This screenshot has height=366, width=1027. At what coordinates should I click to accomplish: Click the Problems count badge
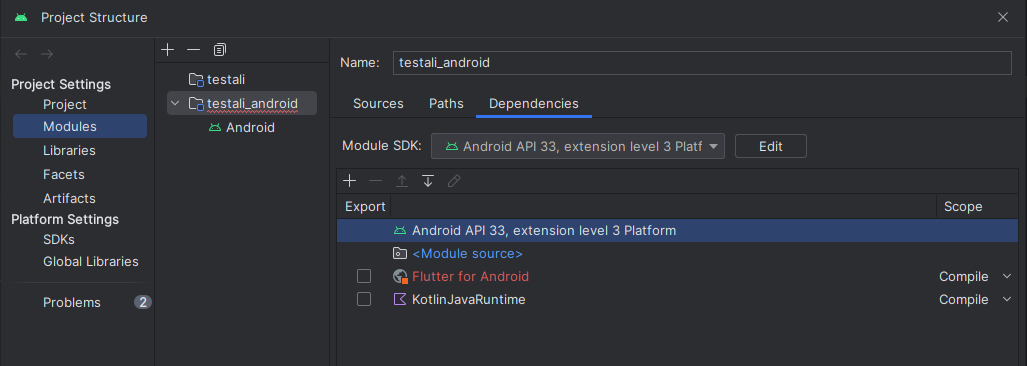(143, 302)
